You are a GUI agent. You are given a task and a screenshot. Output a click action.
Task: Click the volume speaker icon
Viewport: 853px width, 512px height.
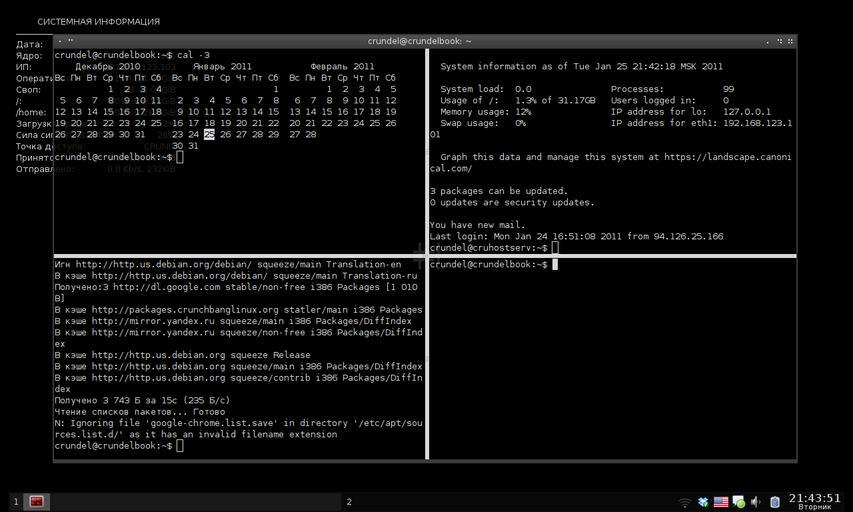click(756, 502)
